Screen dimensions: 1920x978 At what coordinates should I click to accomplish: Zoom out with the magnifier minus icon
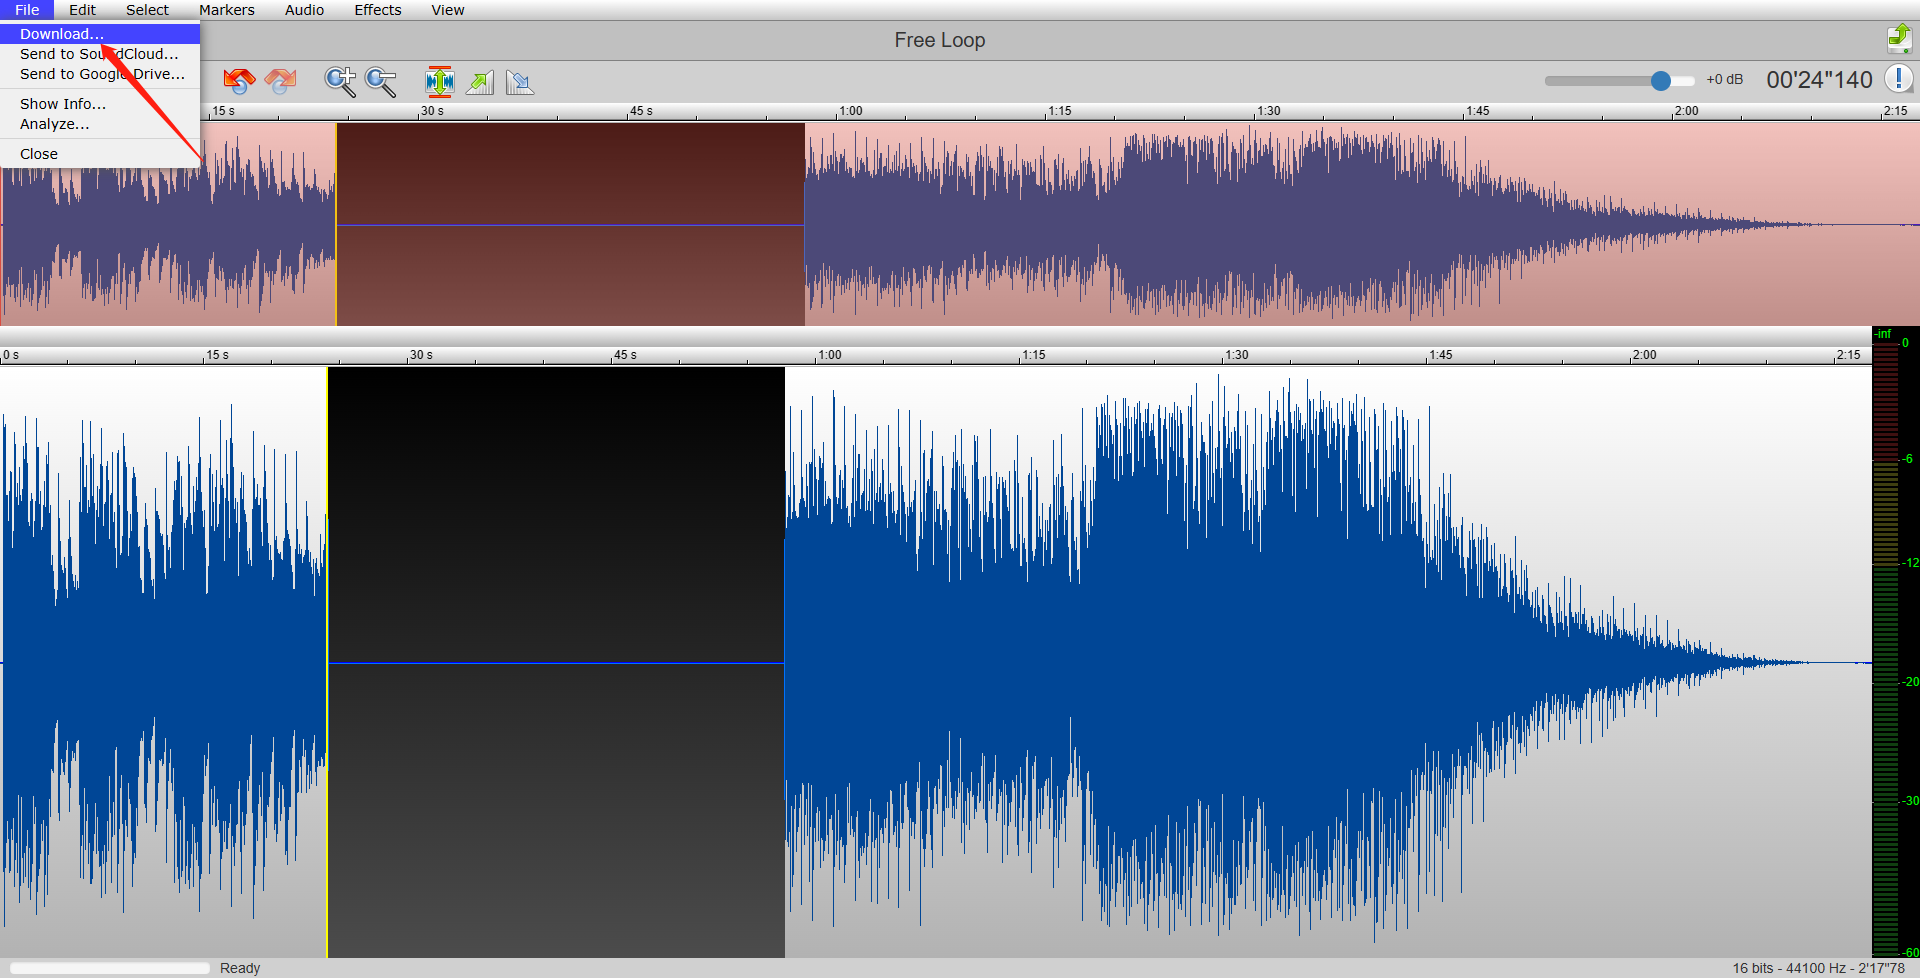(381, 81)
